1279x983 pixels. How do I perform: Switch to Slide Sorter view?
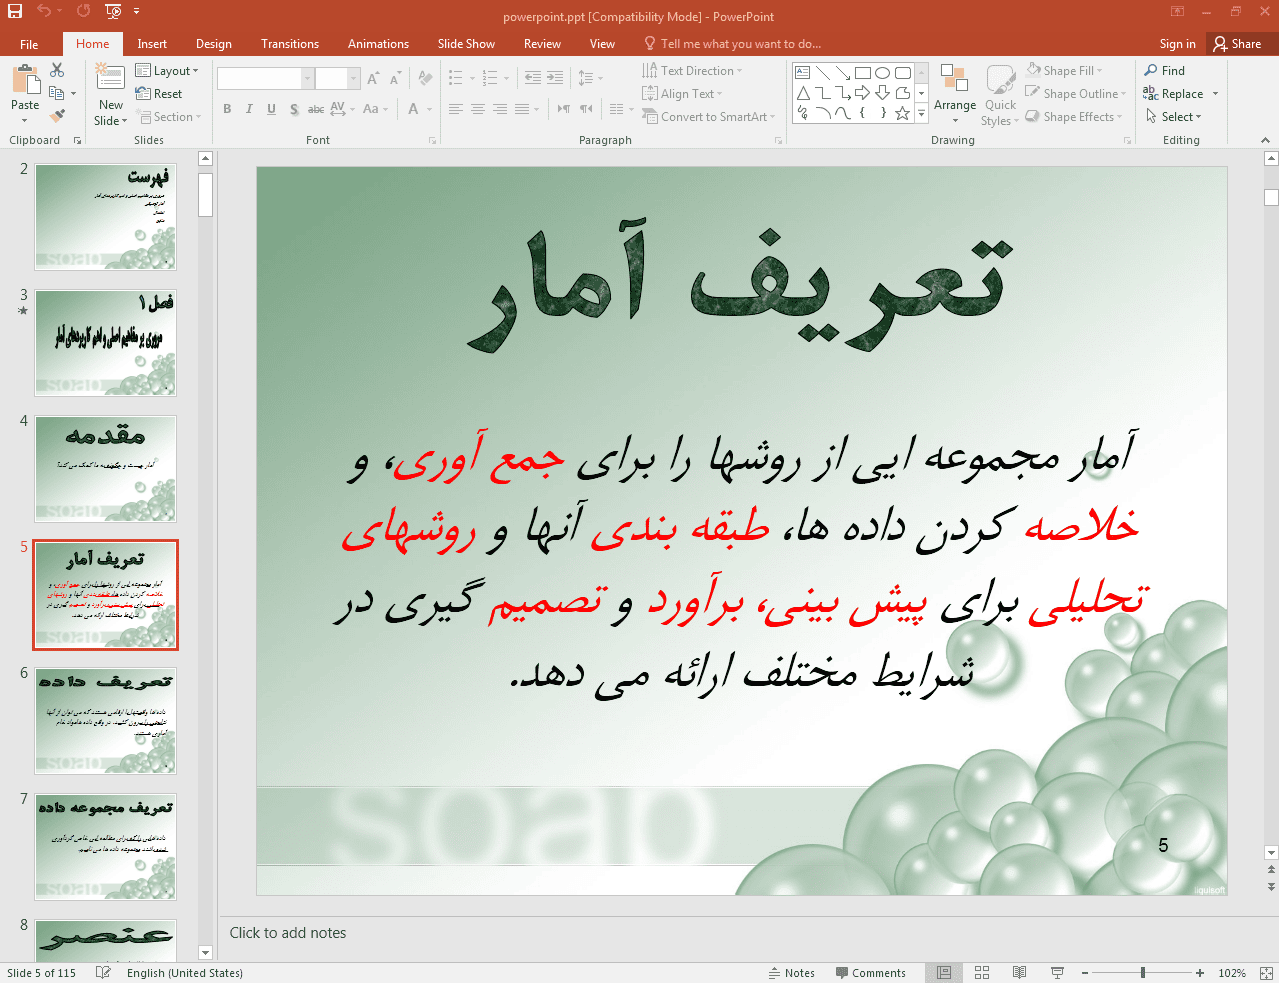(x=982, y=973)
